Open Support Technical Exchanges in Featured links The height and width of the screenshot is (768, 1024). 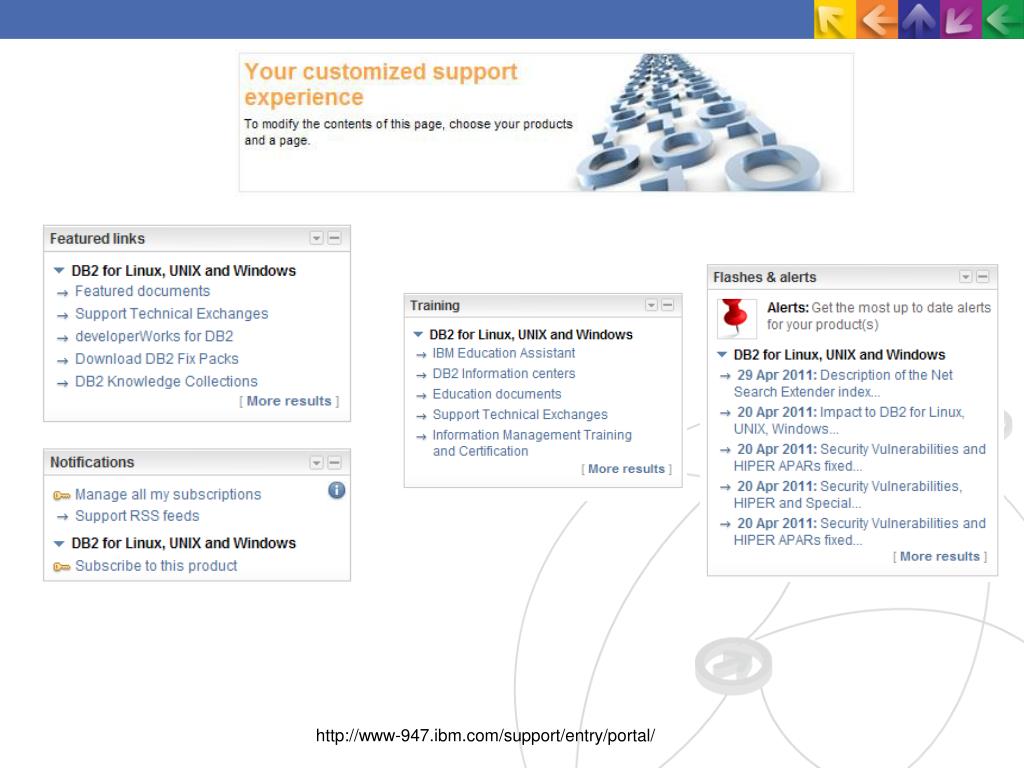(x=171, y=313)
